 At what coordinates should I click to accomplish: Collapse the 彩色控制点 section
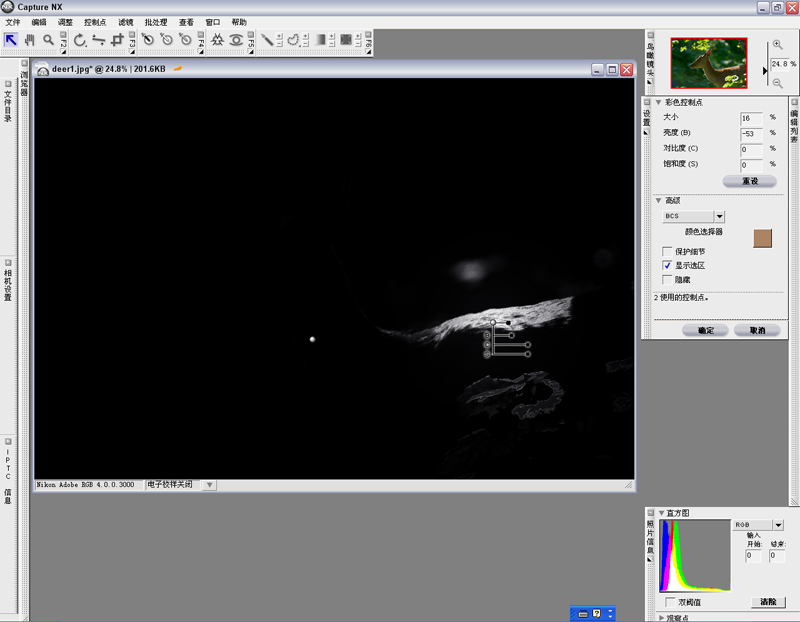pyautogui.click(x=658, y=102)
